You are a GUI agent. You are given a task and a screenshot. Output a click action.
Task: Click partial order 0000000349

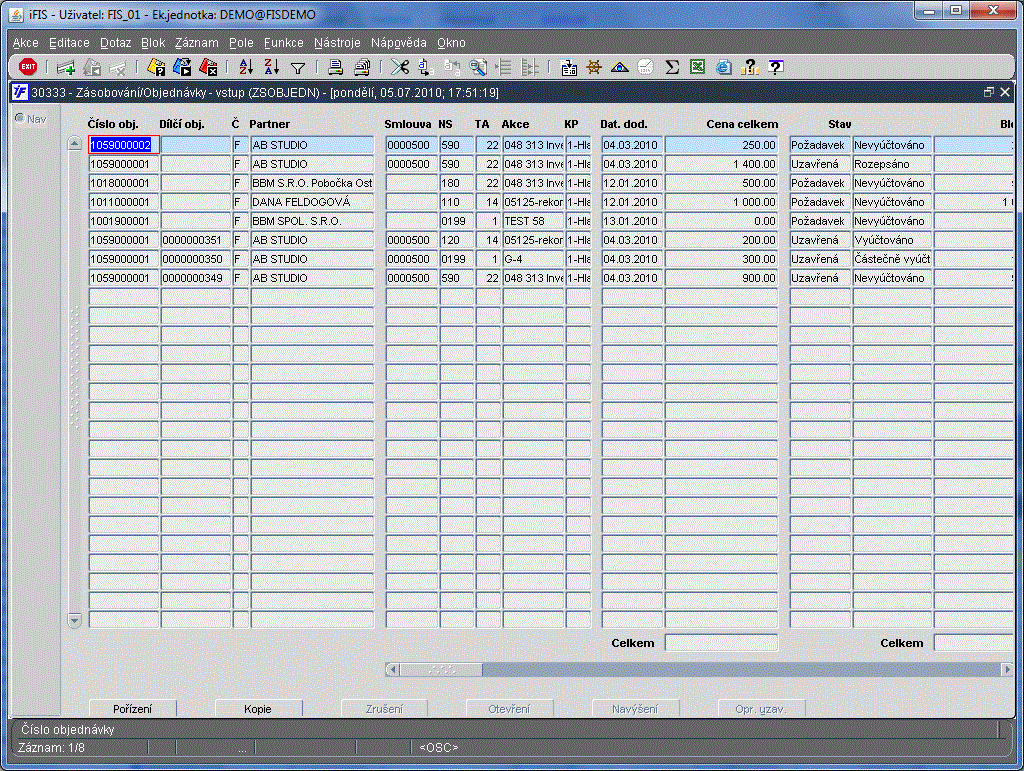pos(196,278)
